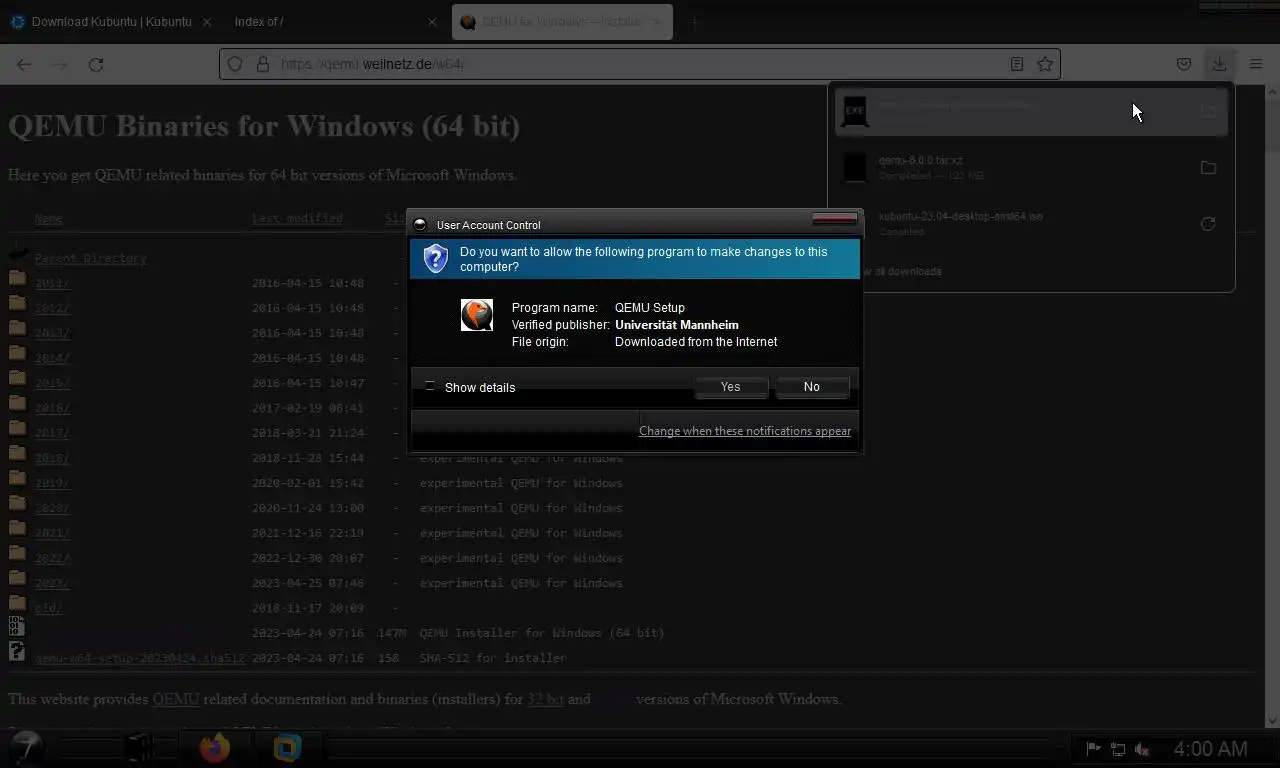
Task: Click the URL address bar
Action: (640, 64)
